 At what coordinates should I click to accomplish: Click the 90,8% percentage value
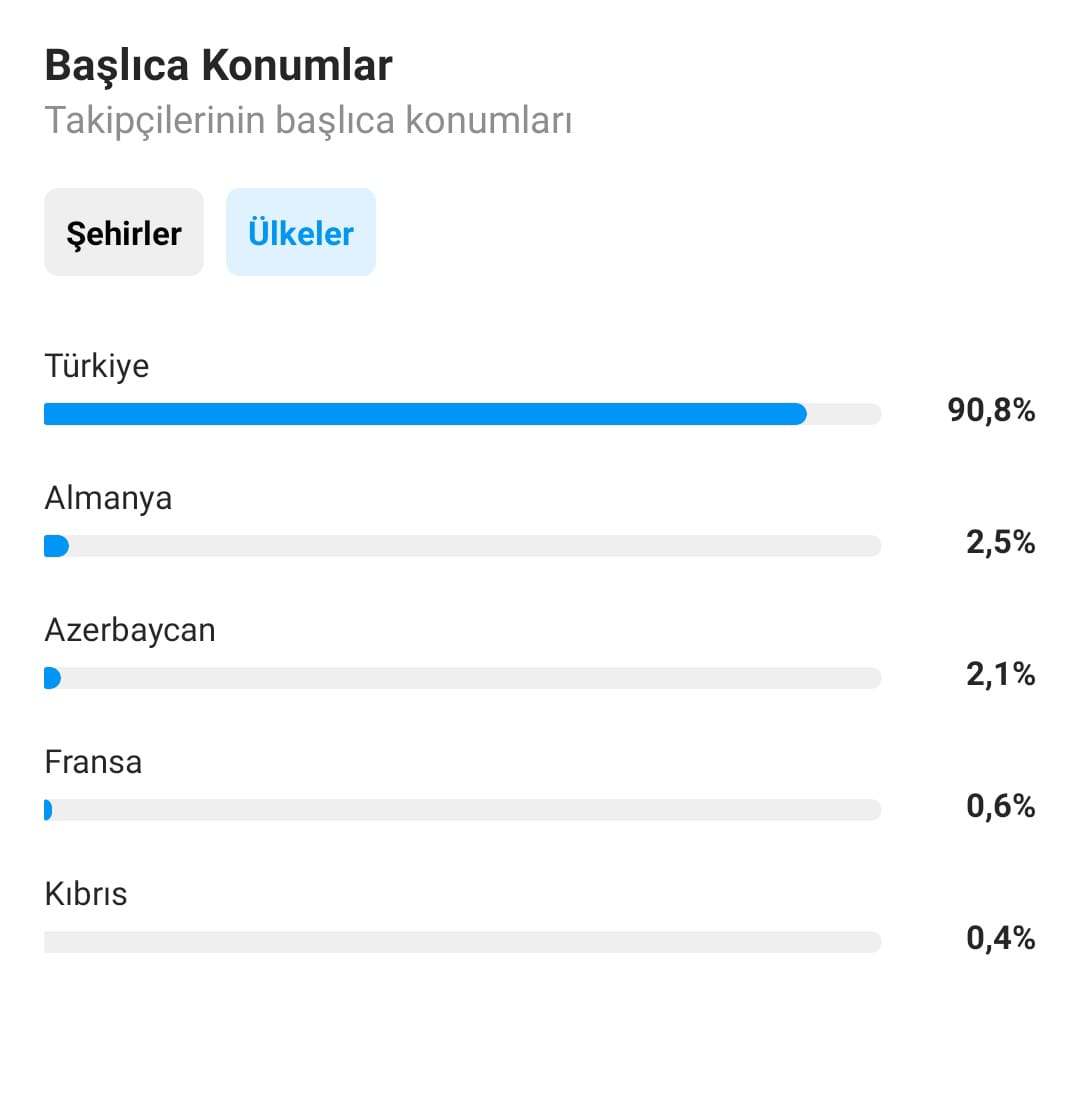tap(991, 410)
